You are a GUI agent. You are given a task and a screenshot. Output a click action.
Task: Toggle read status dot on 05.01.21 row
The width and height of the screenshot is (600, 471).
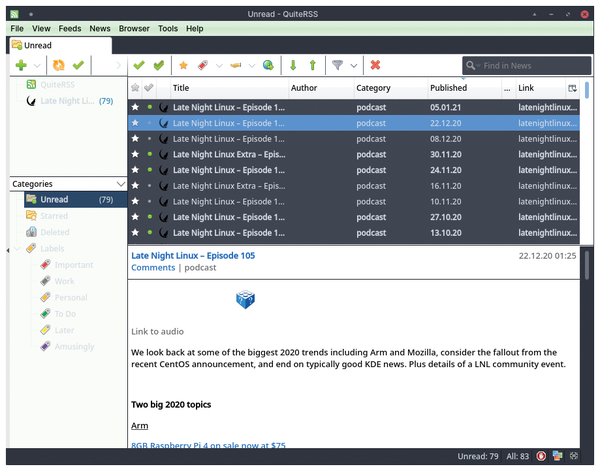[x=150, y=107]
